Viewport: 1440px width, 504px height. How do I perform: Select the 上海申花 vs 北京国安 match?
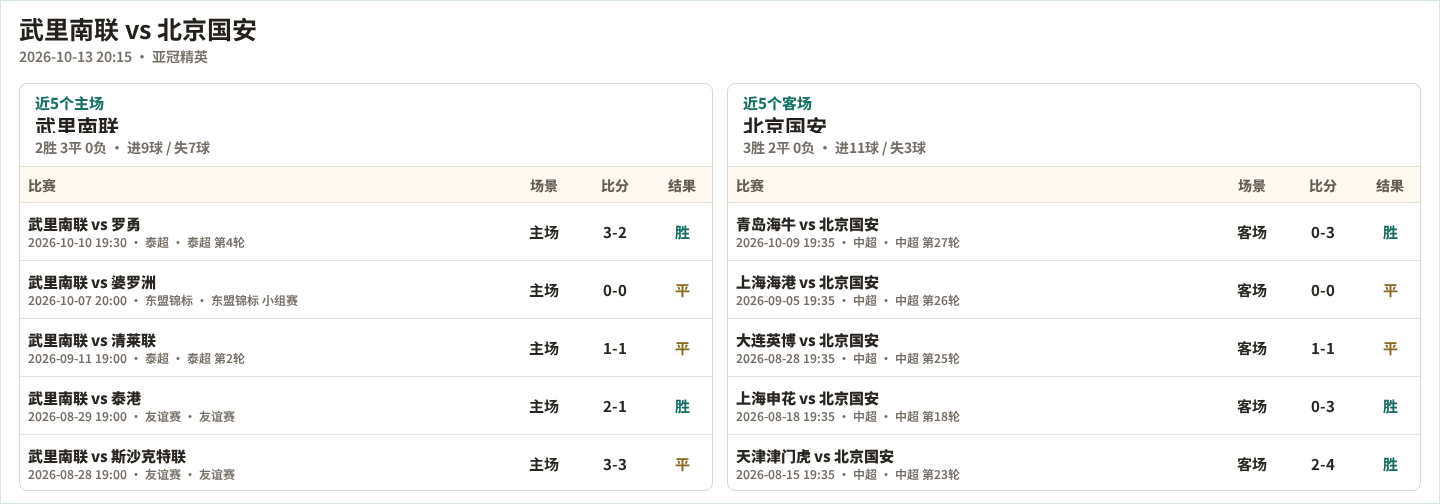pos(1074,406)
